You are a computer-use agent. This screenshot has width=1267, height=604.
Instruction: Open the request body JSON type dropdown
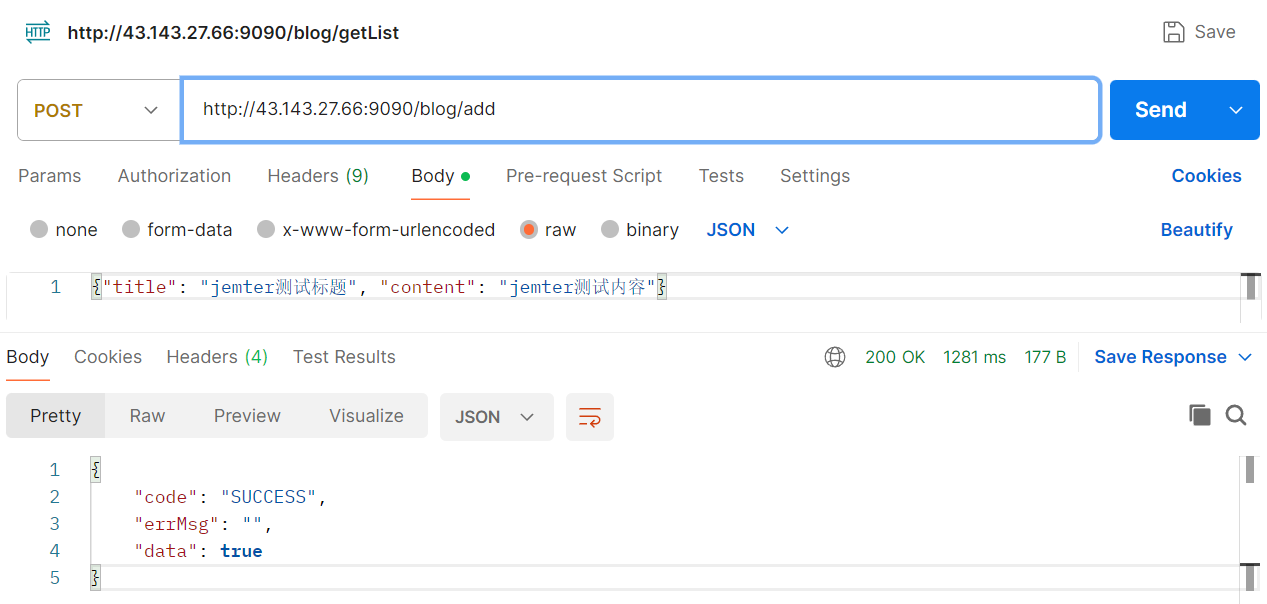point(748,230)
